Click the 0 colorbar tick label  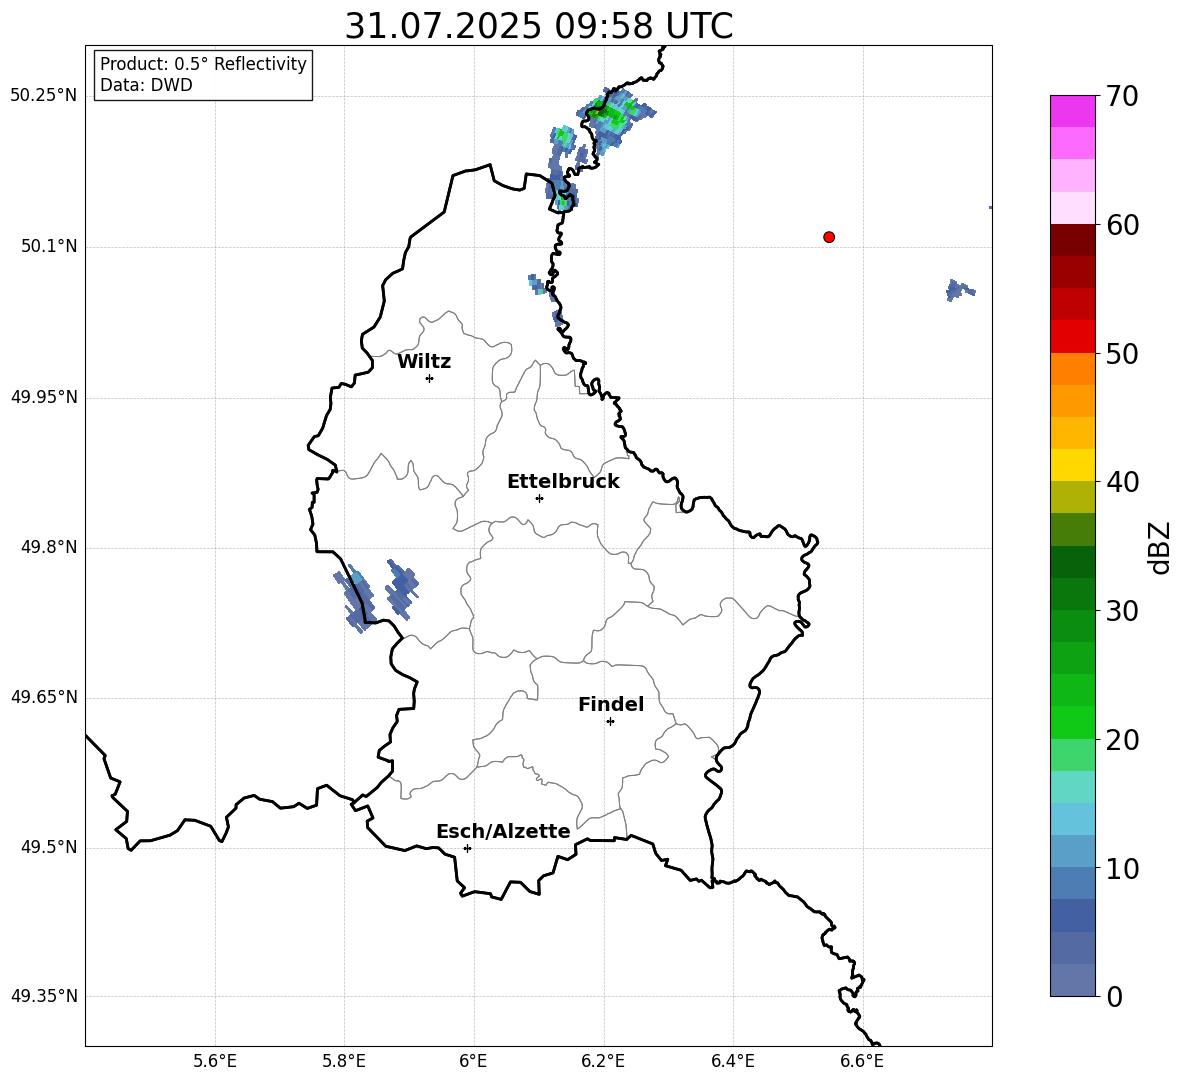point(1115,997)
